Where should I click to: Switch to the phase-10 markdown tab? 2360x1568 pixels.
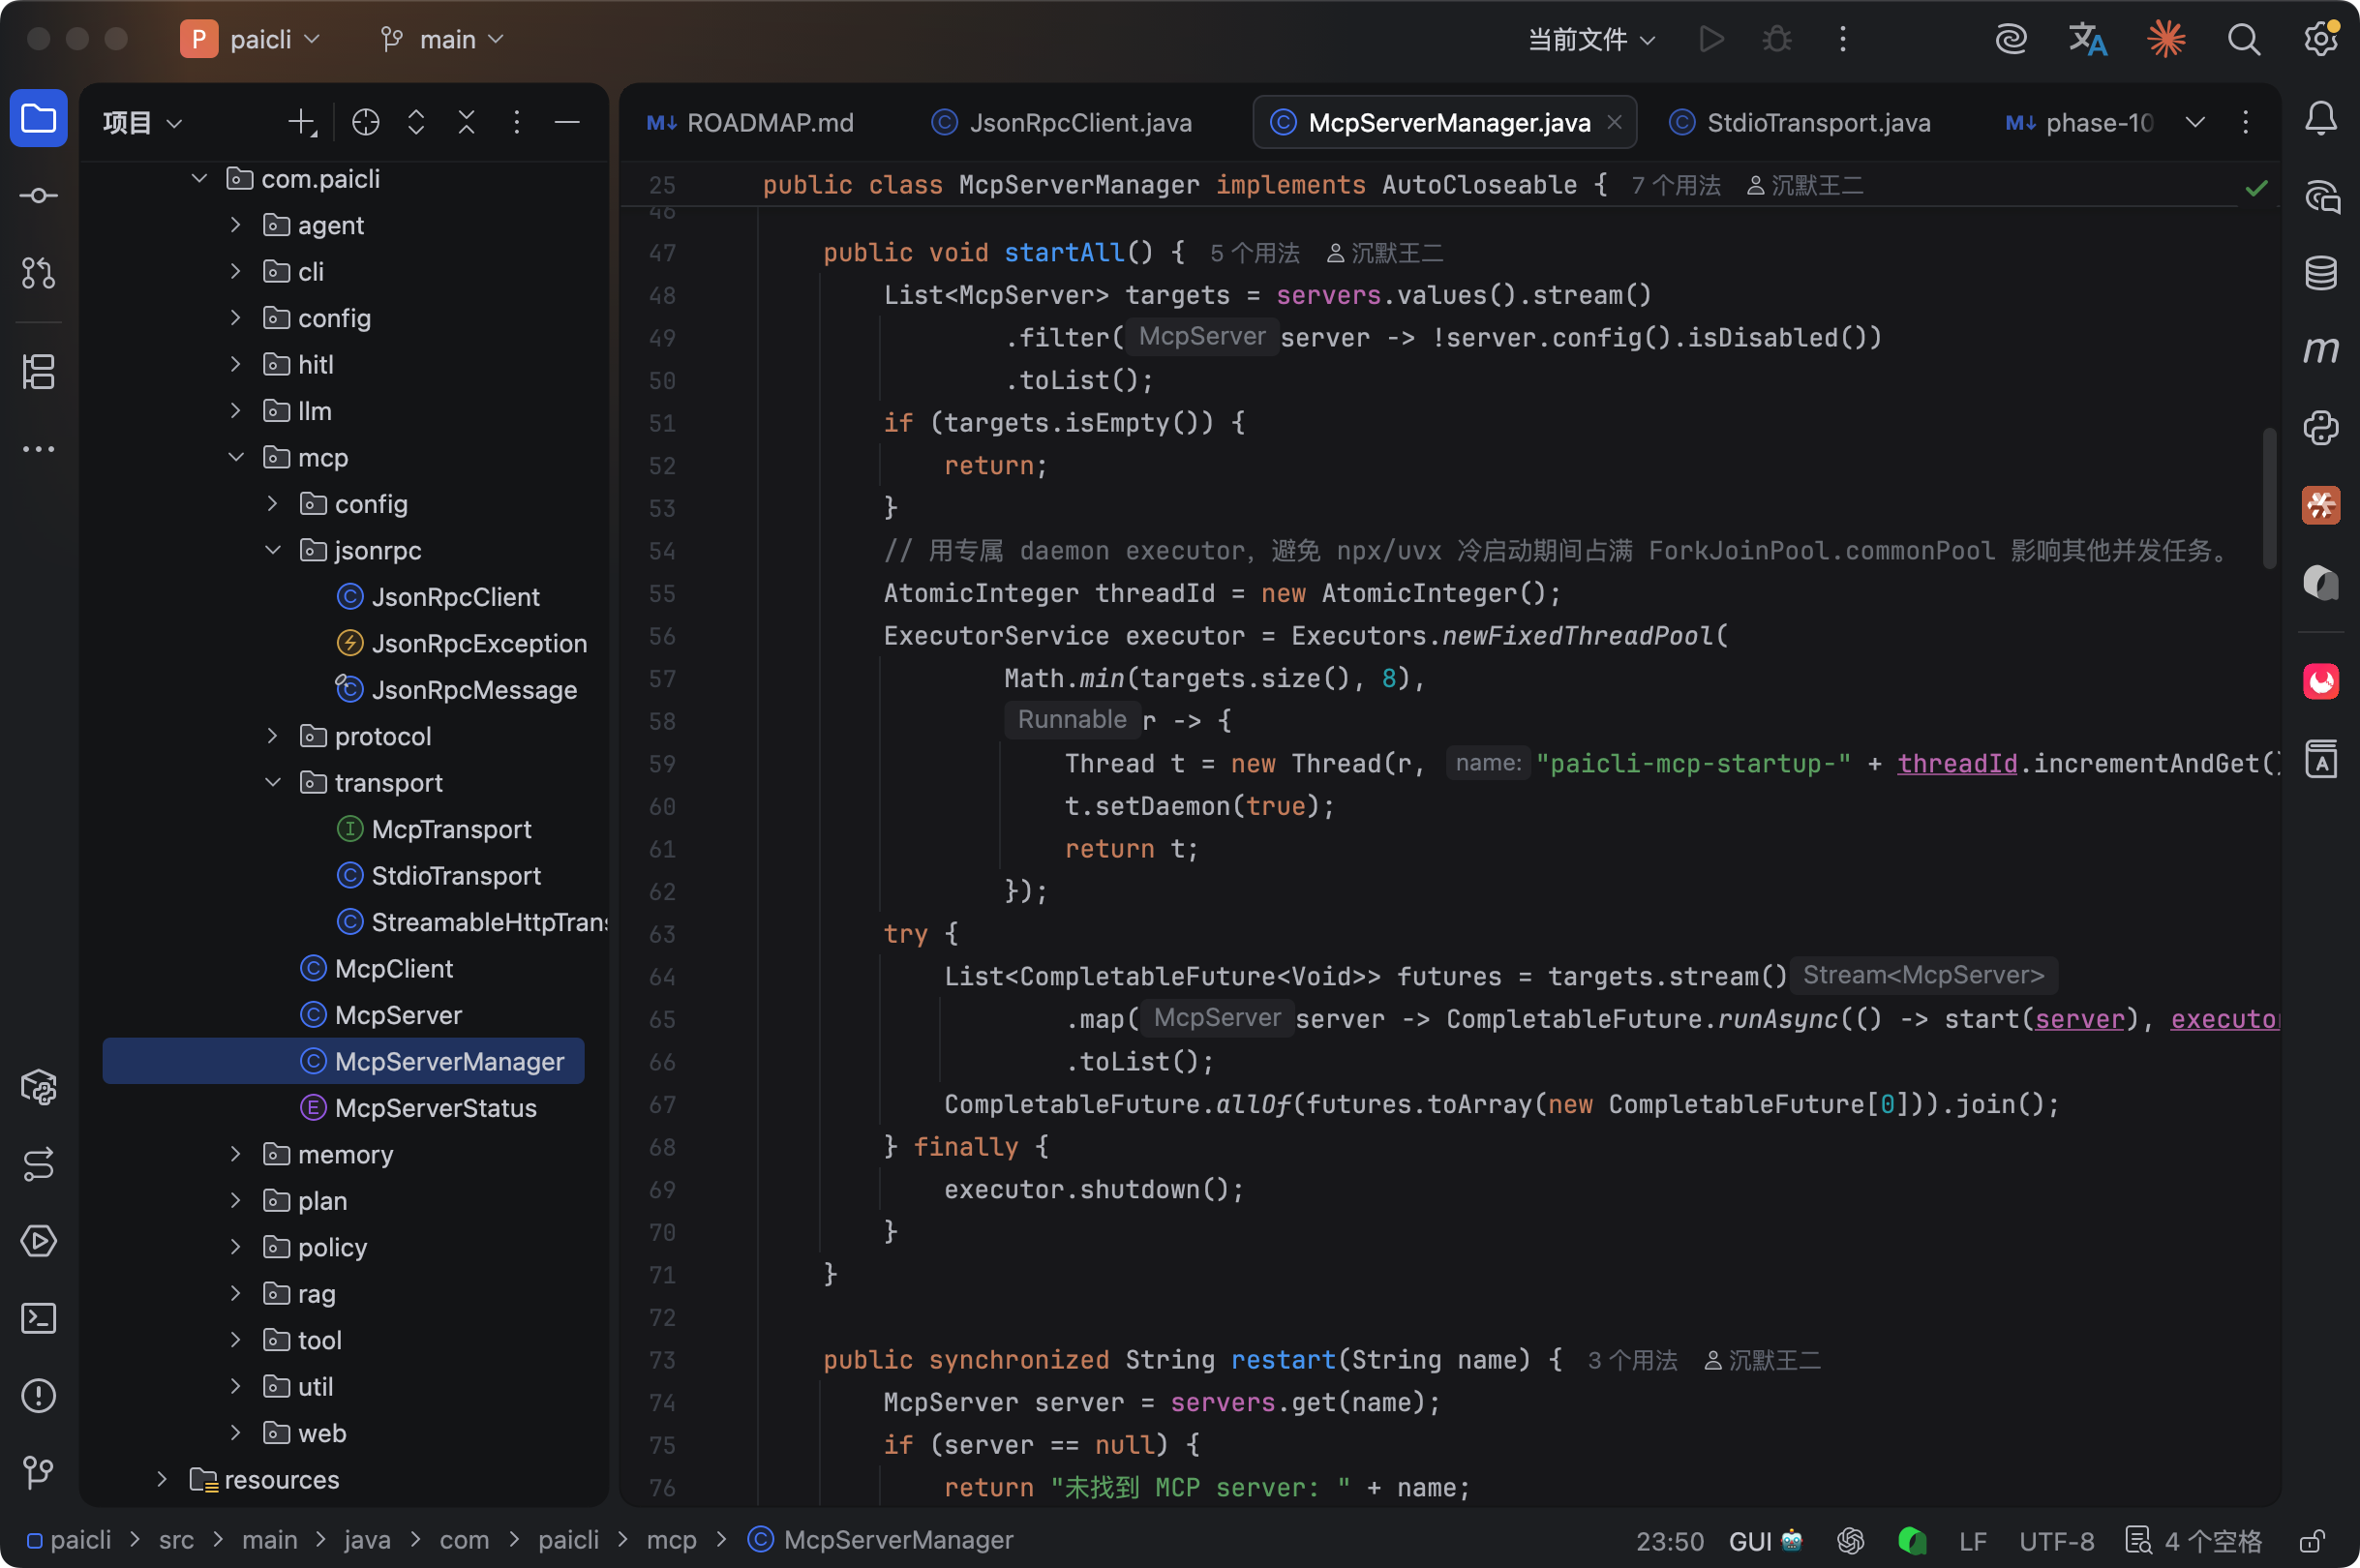click(2080, 122)
